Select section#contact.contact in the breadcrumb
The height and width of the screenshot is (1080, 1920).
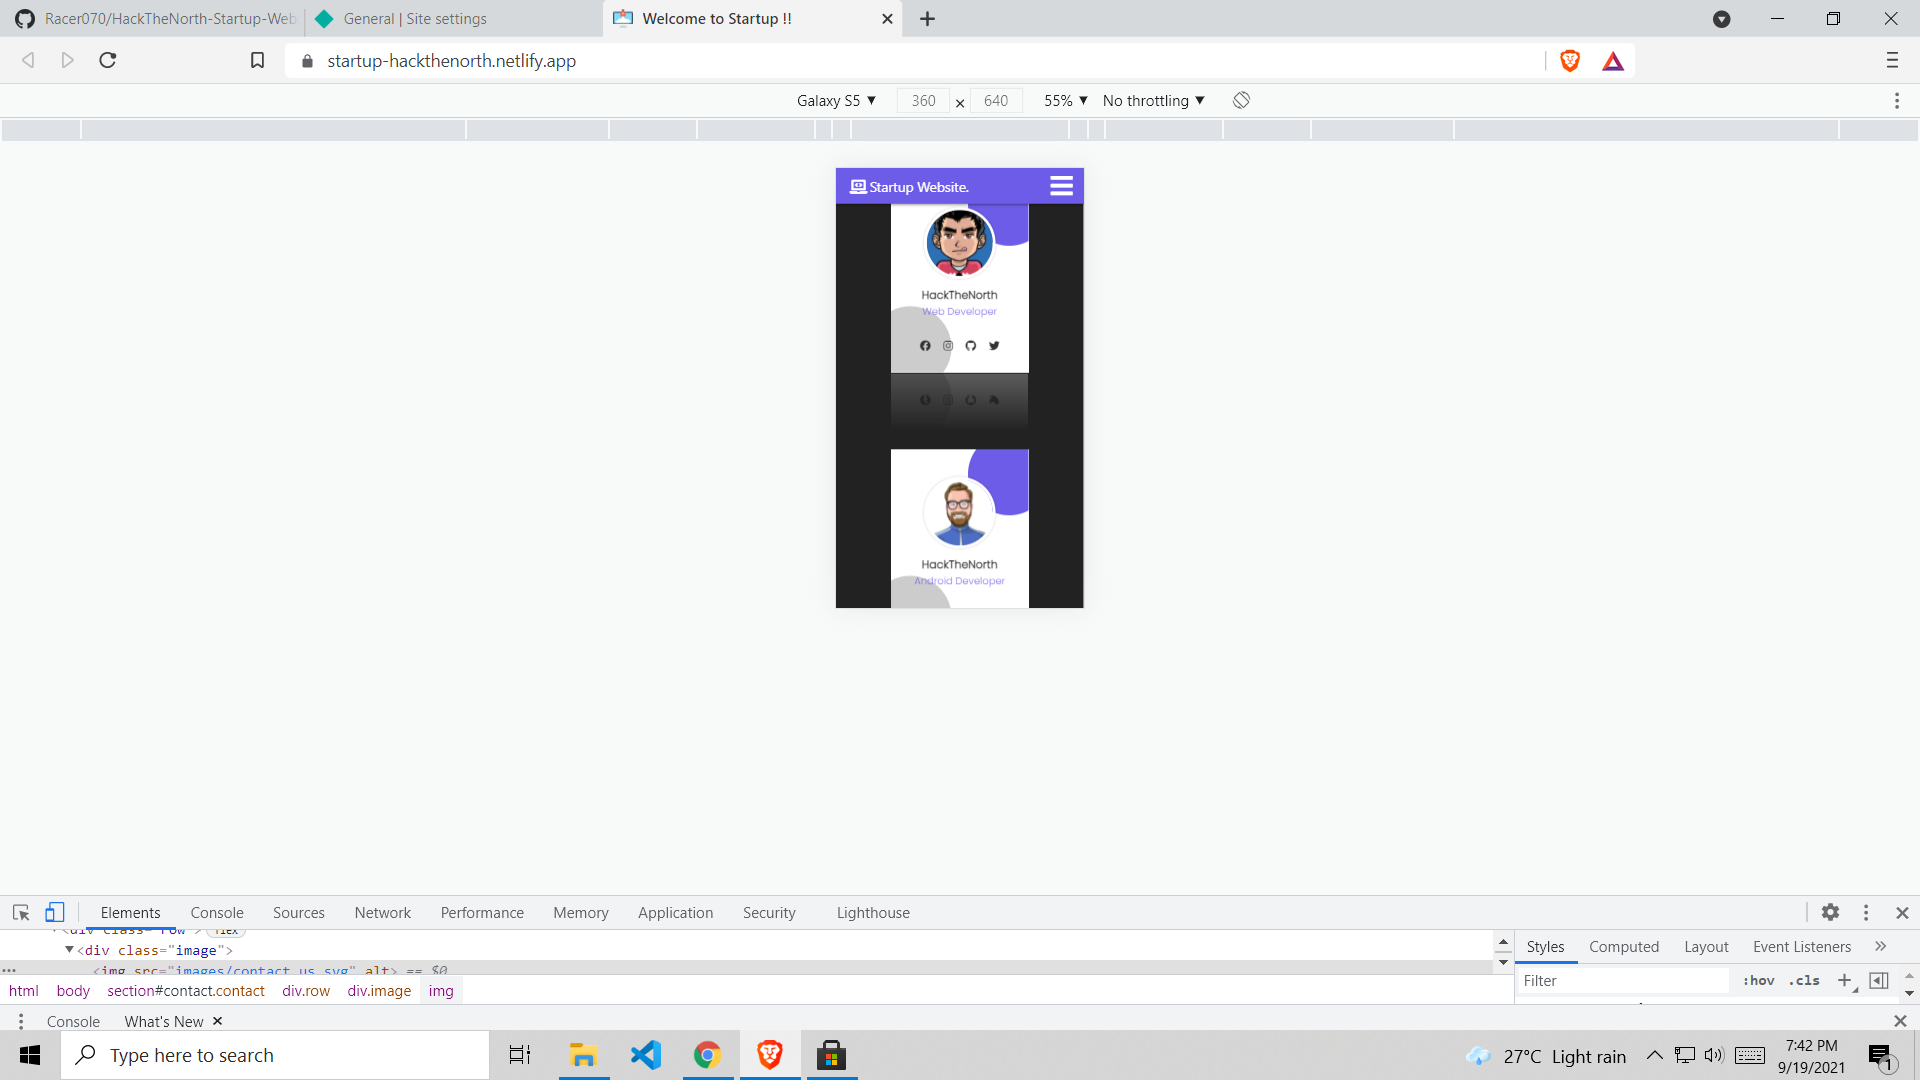click(x=186, y=990)
